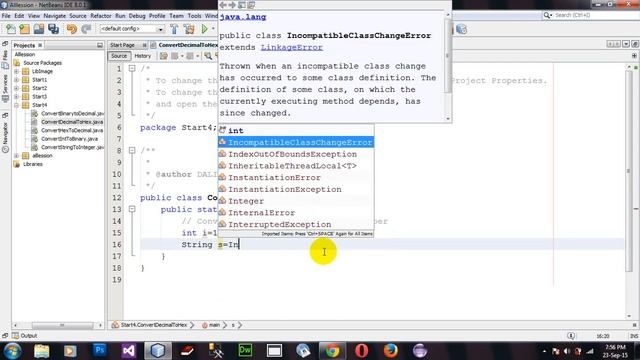Open the Navigate menu
The height and width of the screenshot is (360, 640).
[54, 16]
